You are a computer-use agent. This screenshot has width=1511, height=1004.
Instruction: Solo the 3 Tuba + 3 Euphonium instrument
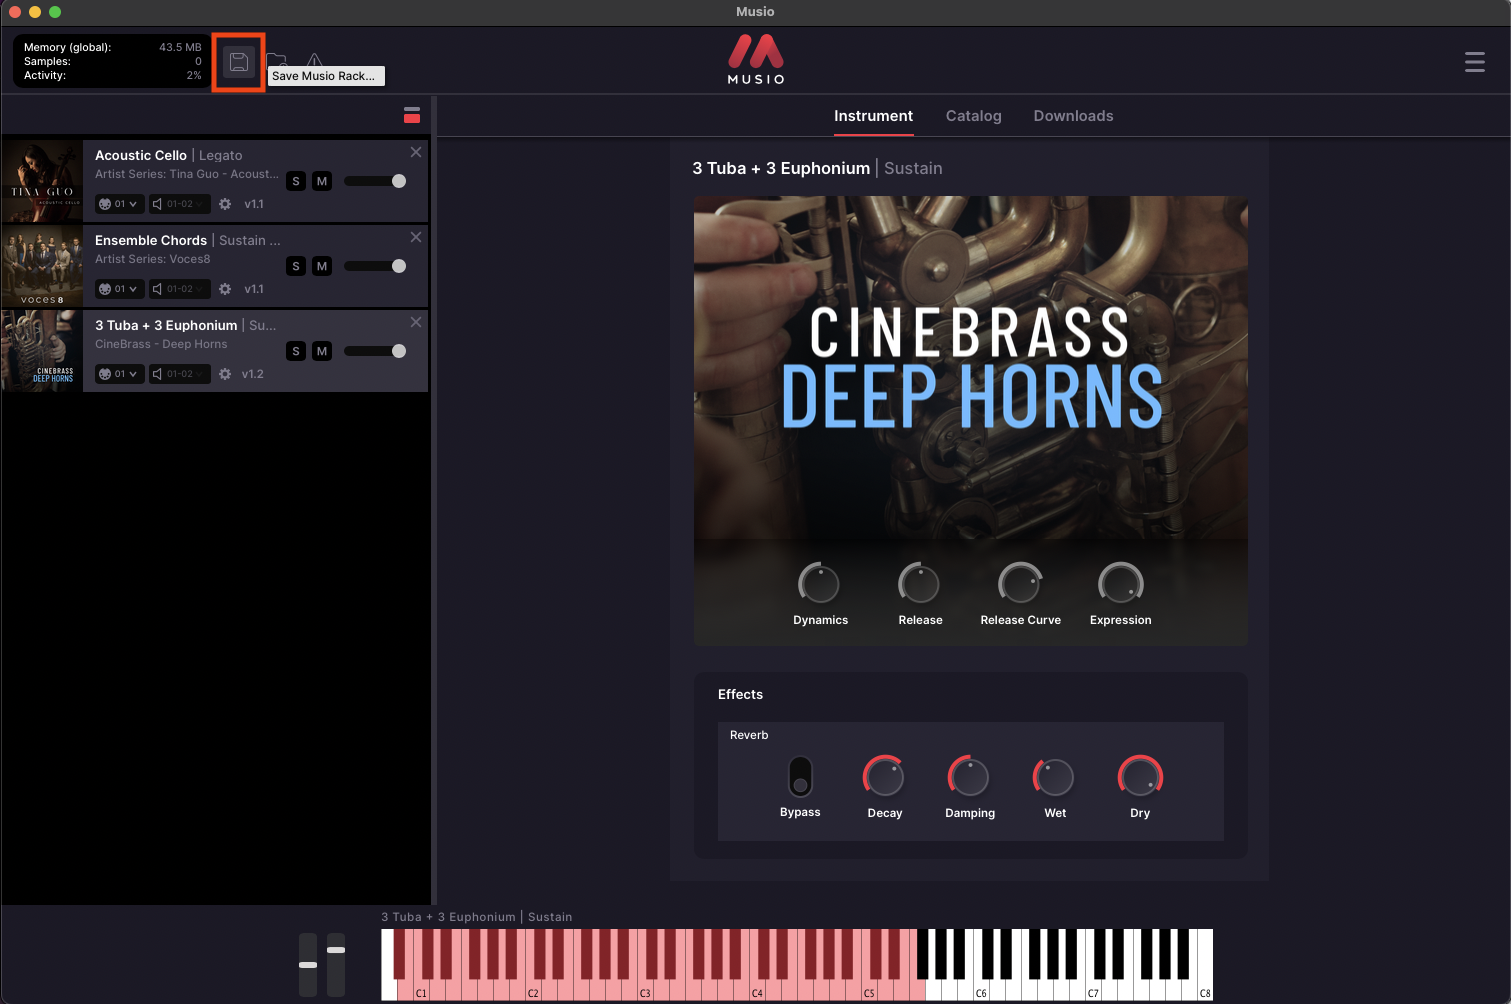click(x=296, y=351)
